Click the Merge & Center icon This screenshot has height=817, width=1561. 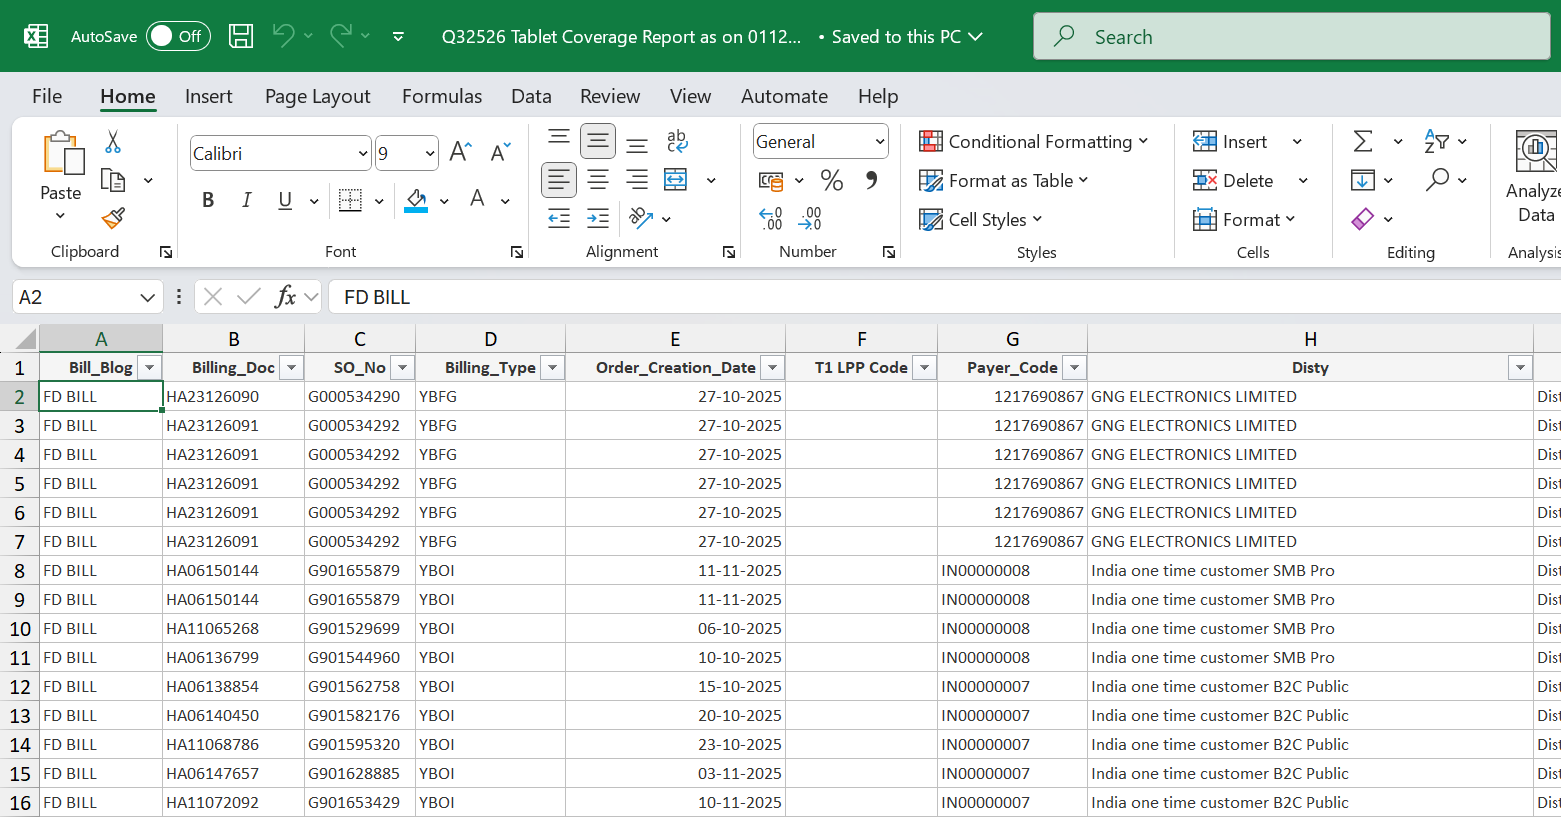tap(676, 180)
